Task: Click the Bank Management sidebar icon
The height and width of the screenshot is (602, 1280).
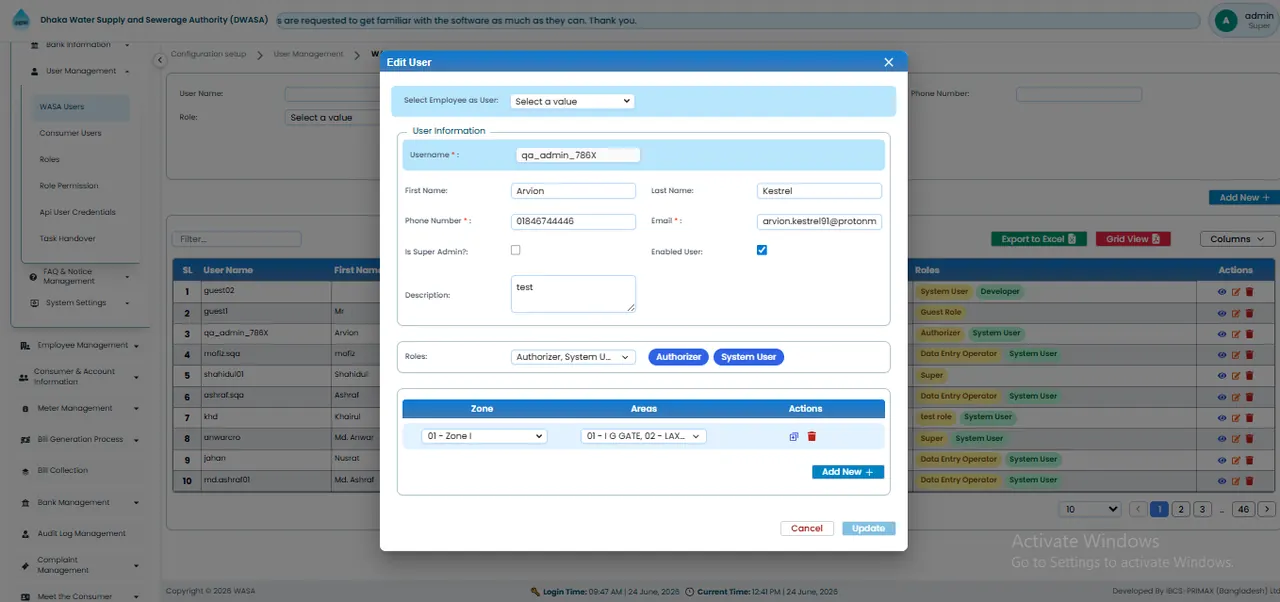Action: click(x=25, y=503)
